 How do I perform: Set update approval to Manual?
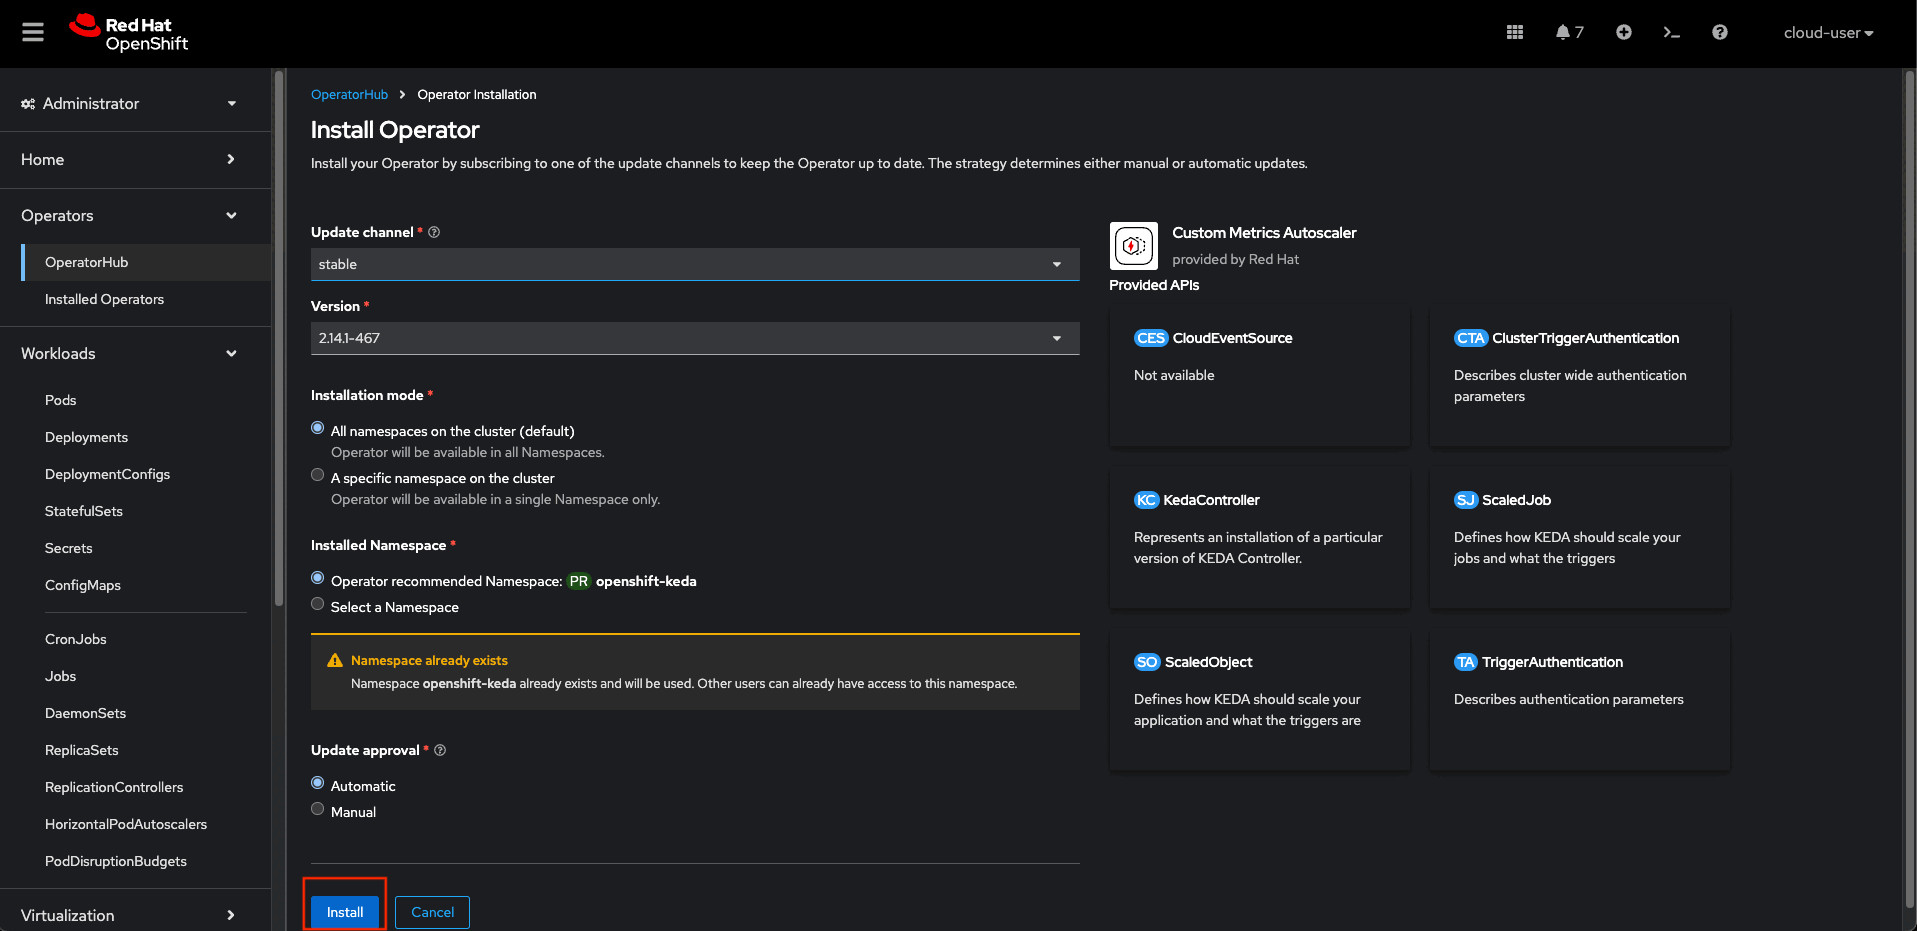pos(318,809)
